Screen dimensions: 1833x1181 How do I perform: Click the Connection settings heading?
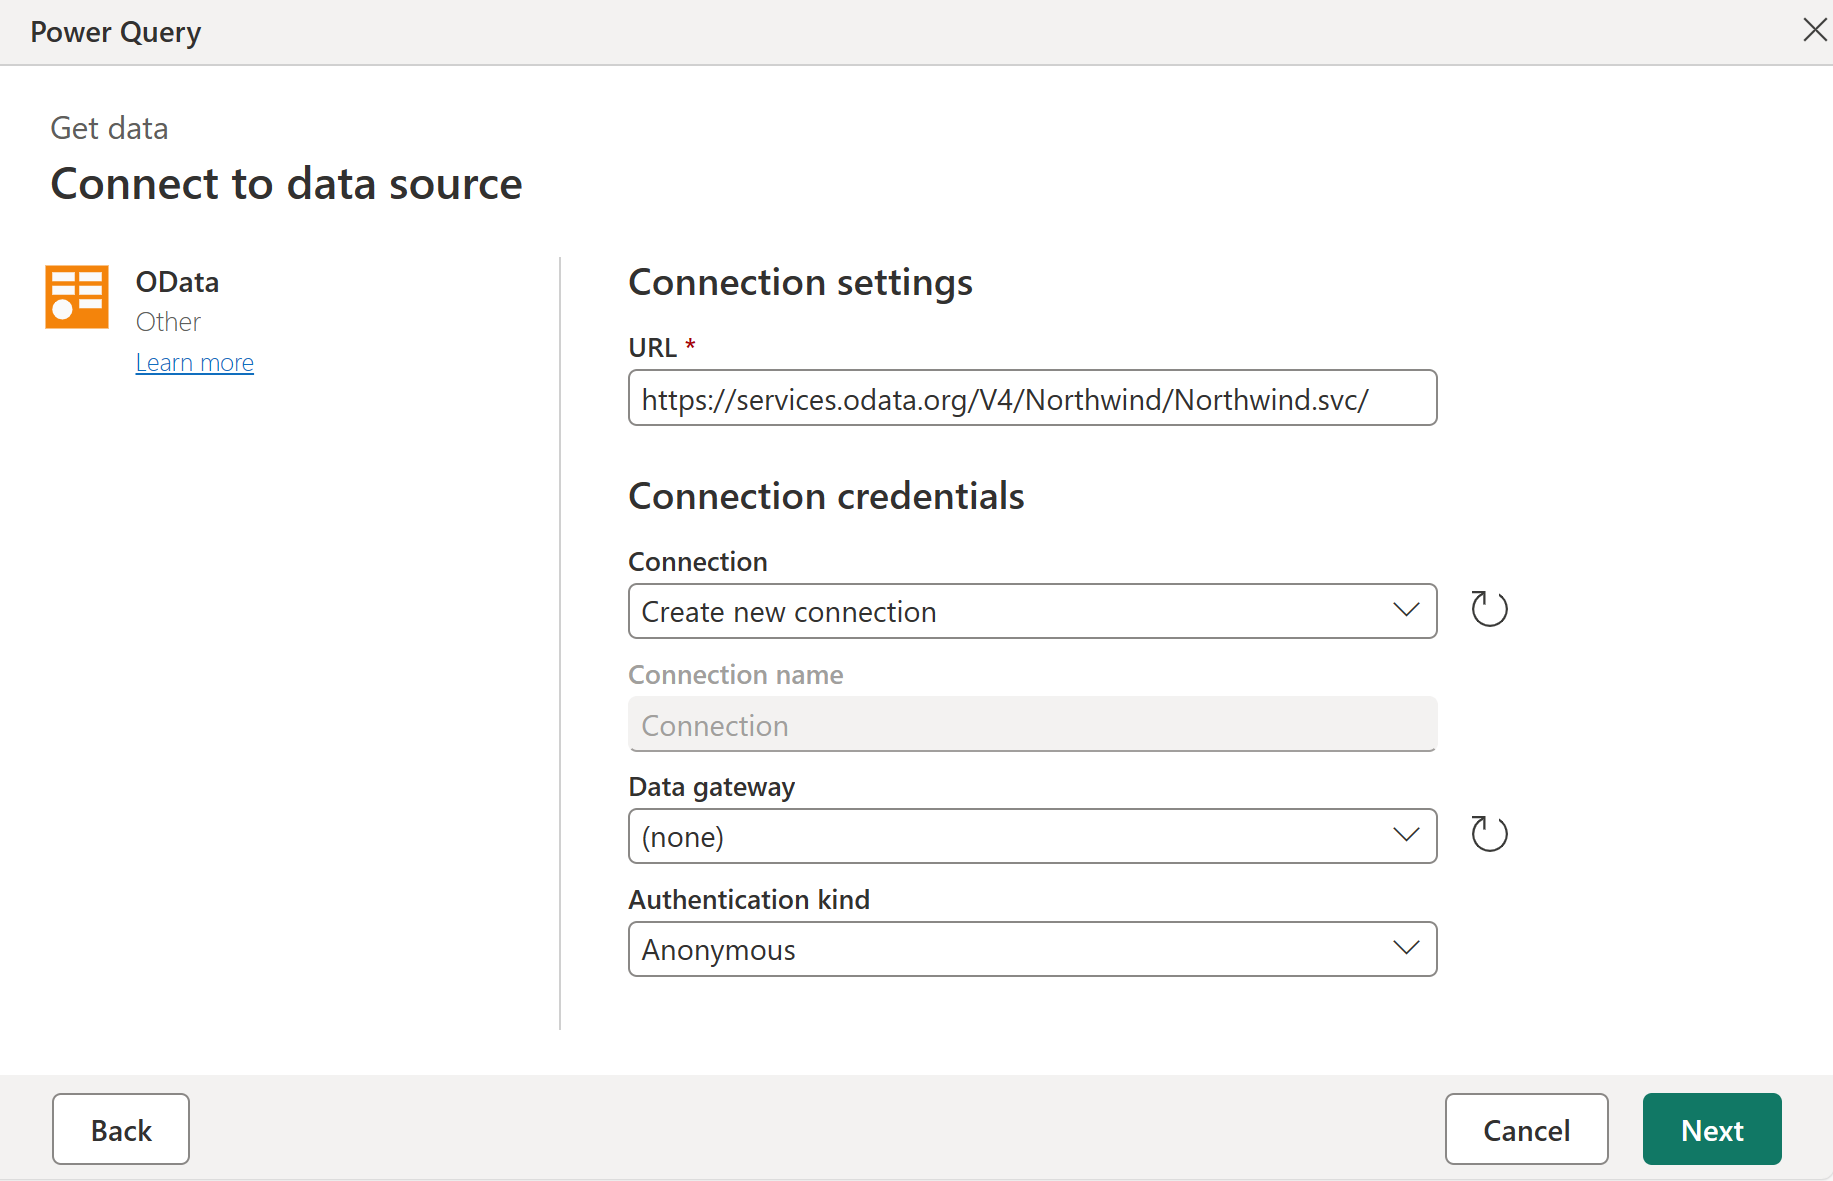click(800, 282)
